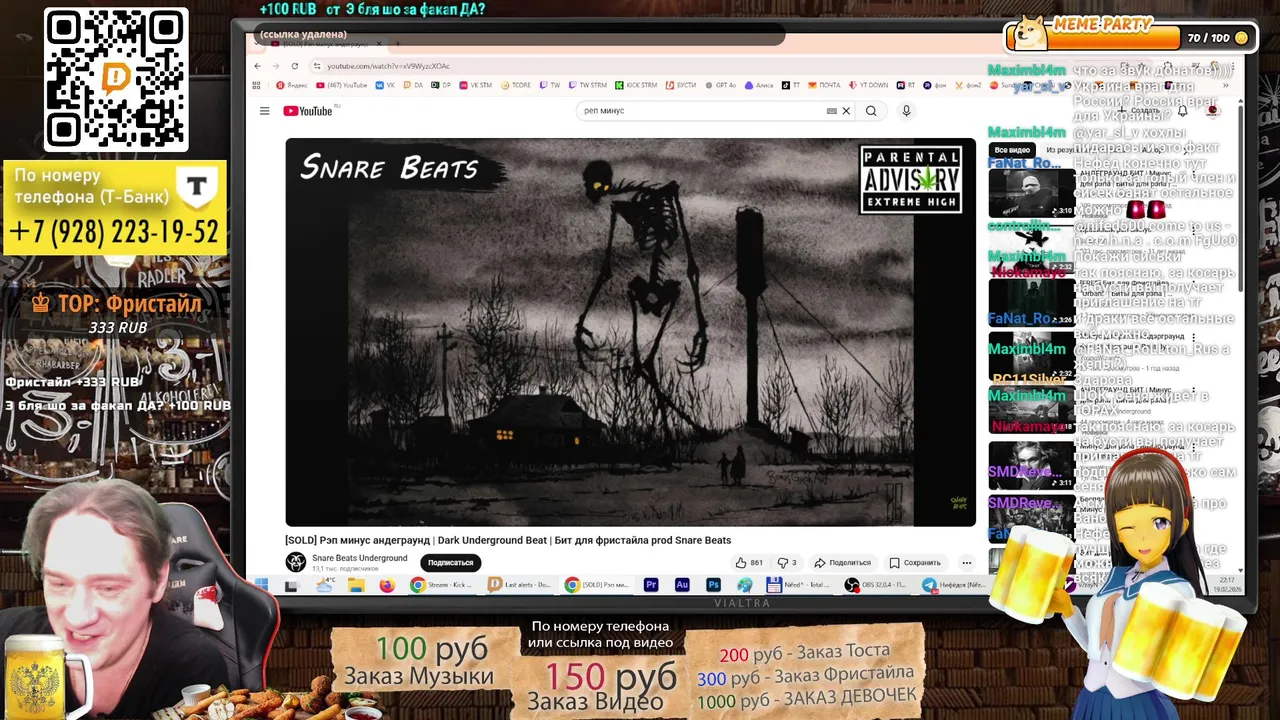Viewport: 1280px width, 720px height.
Task: Save the video with Сохранить
Action: coord(915,563)
